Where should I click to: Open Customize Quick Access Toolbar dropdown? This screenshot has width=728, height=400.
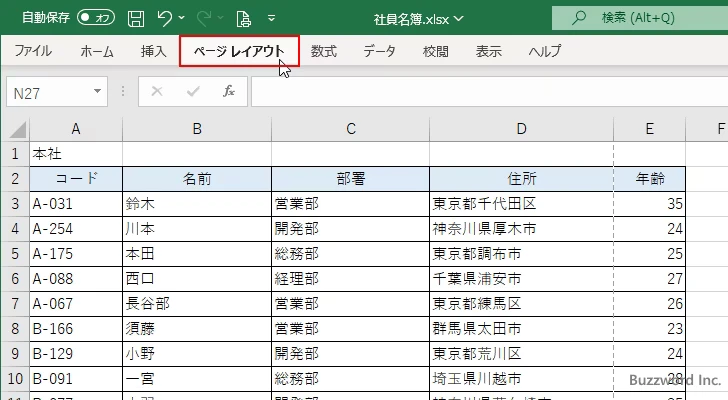(271, 18)
